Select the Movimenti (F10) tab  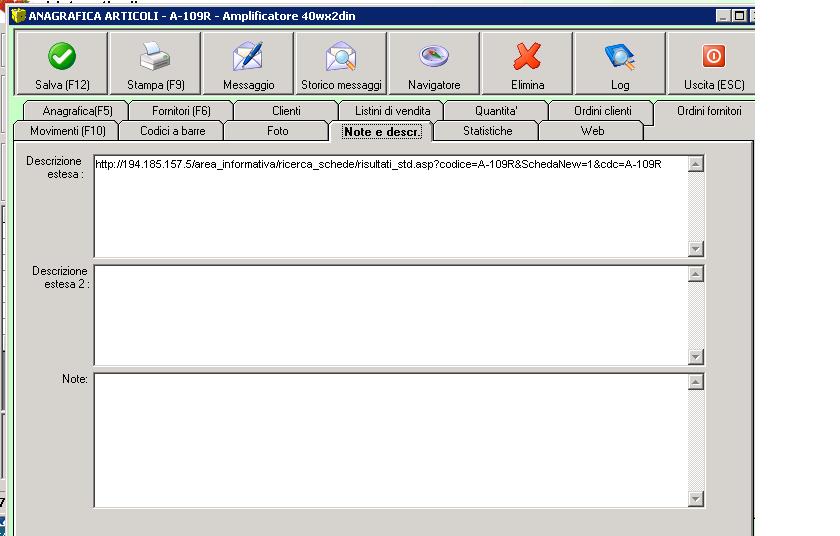coord(67,131)
